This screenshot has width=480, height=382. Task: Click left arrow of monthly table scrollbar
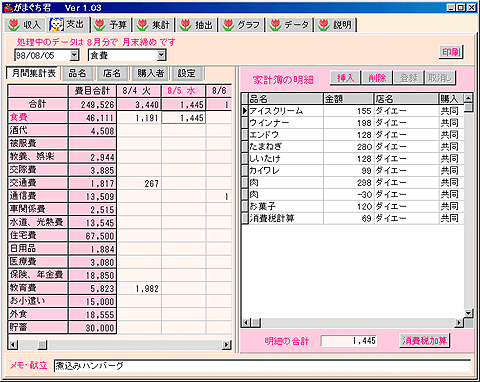coord(13,344)
